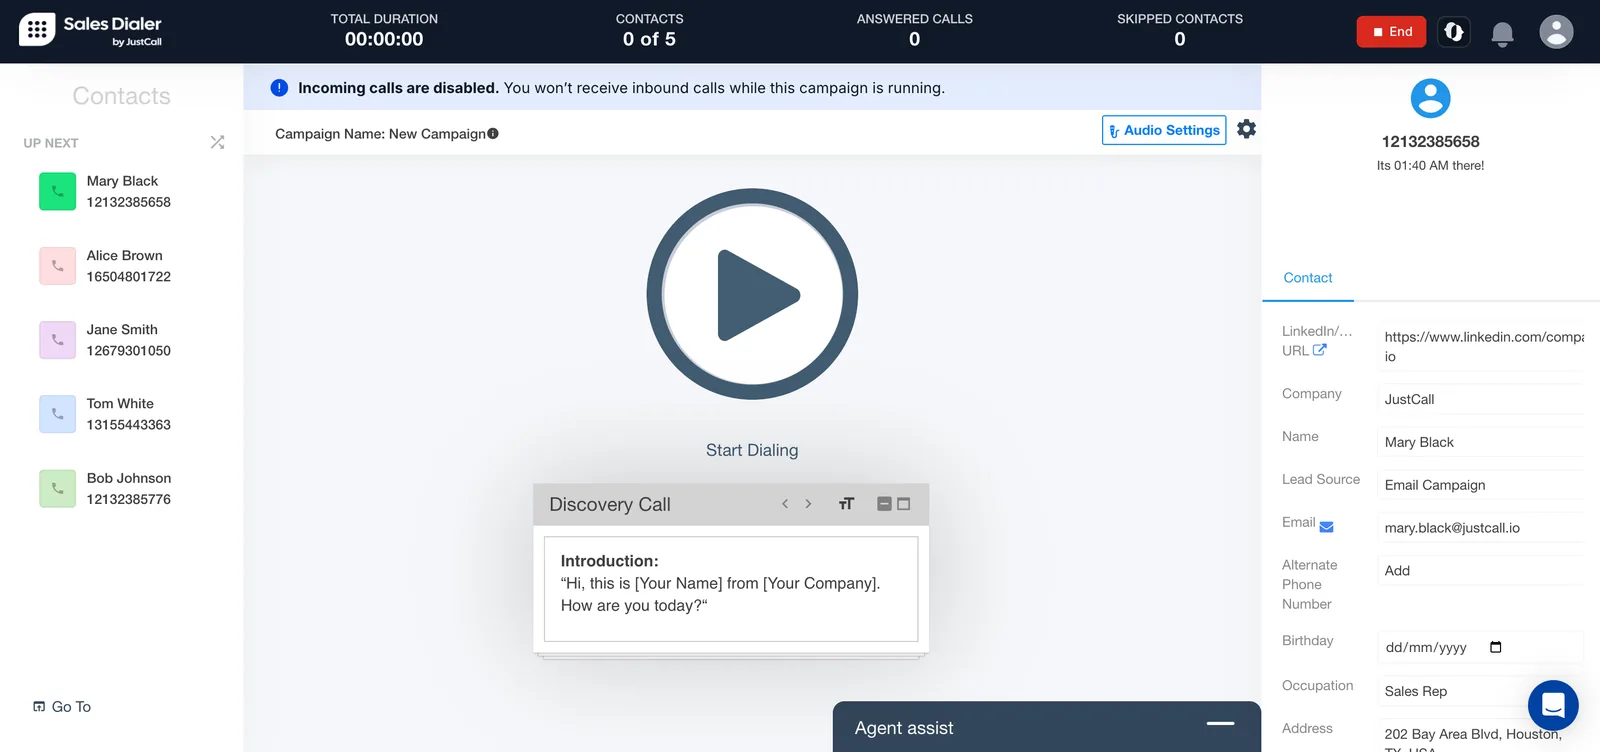Switch to the Contact tab
Viewport: 1600px width, 752px height.
click(1308, 278)
